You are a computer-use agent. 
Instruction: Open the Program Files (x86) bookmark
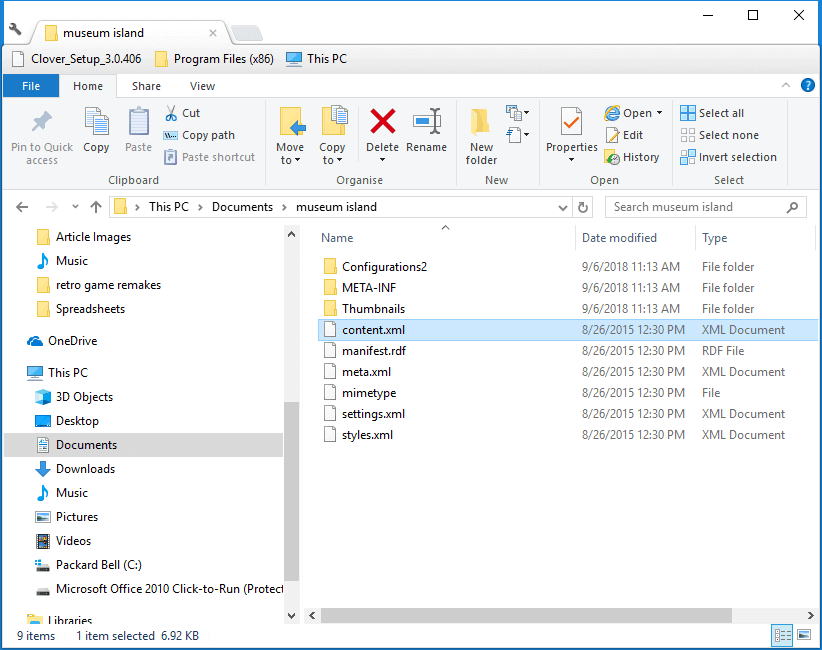click(x=214, y=59)
